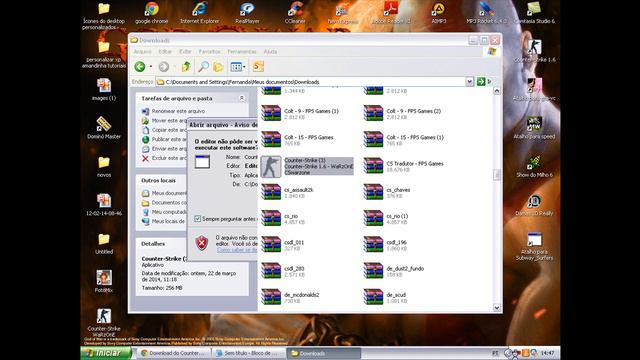Open the CCleaner desktop shortcut

coord(295,13)
